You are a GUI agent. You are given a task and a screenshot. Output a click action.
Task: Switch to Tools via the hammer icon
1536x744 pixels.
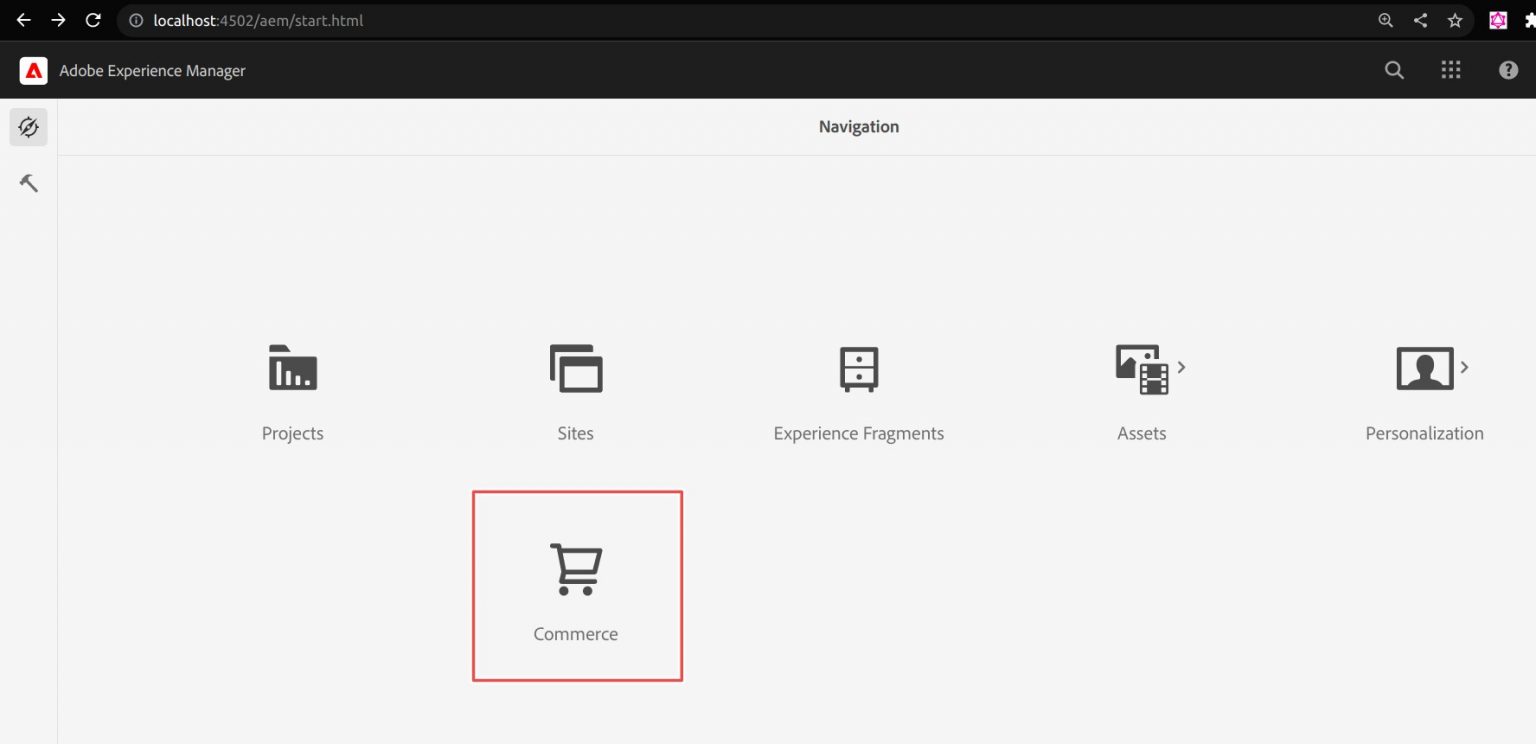click(27, 182)
